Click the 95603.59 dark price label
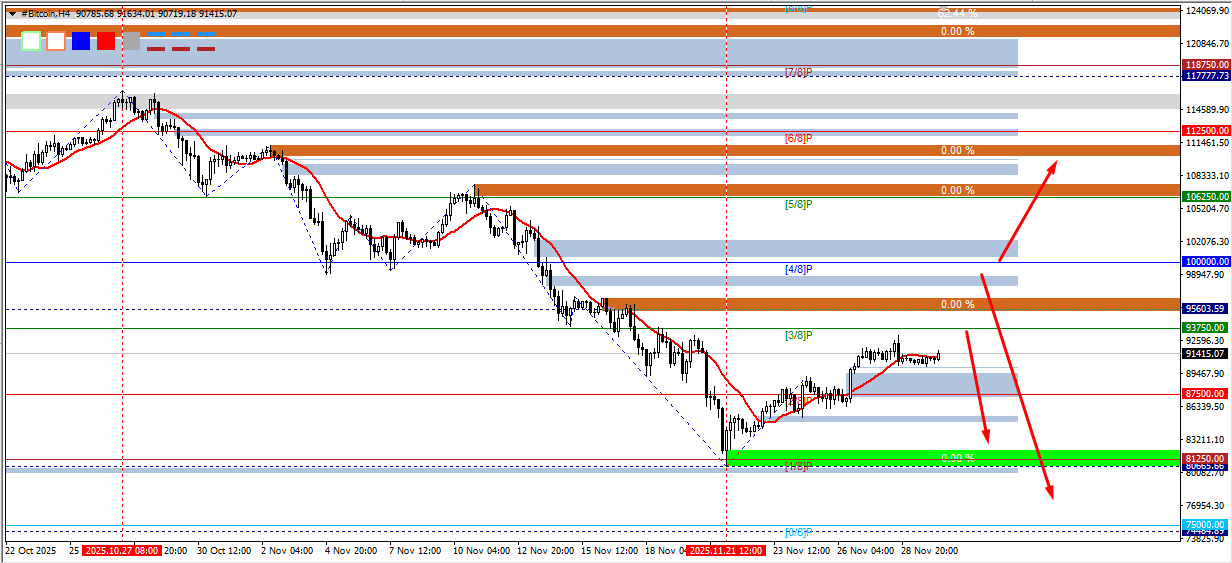Image resolution: width=1232 pixels, height=563 pixels. [x=1206, y=309]
